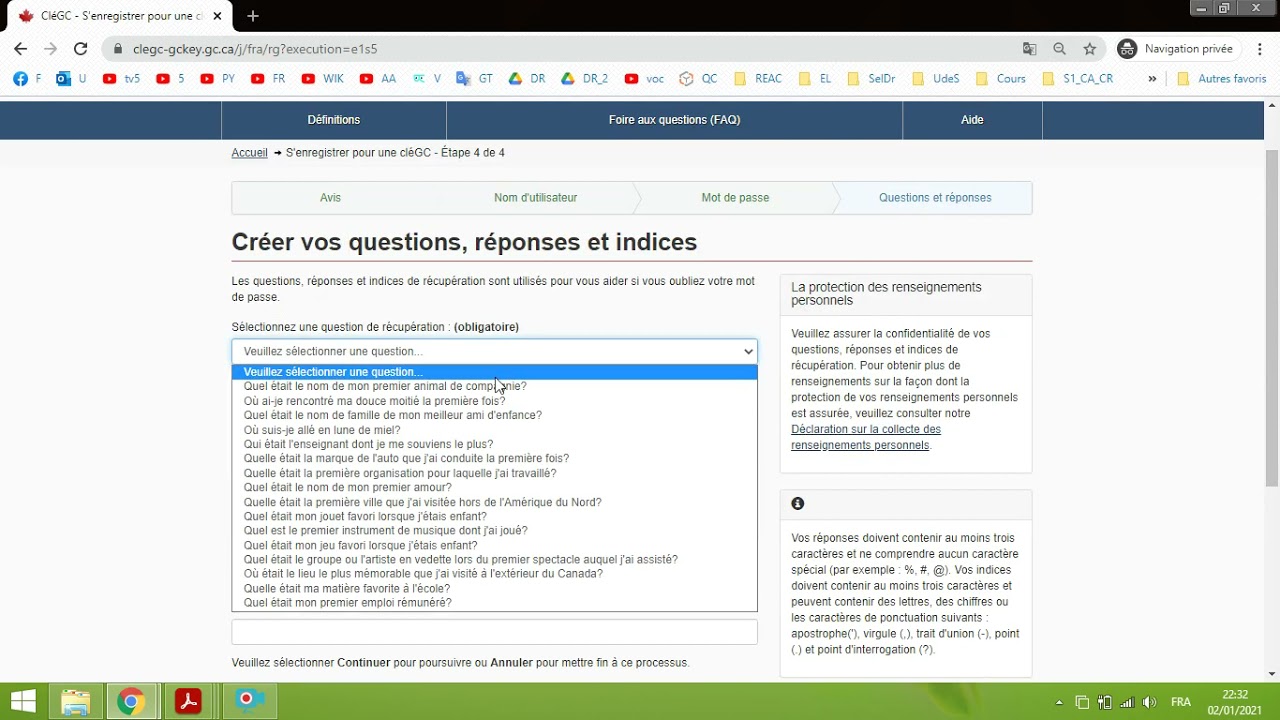Open the DR Google Drive bookmark
Screen dimensions: 1280x720
(527, 79)
